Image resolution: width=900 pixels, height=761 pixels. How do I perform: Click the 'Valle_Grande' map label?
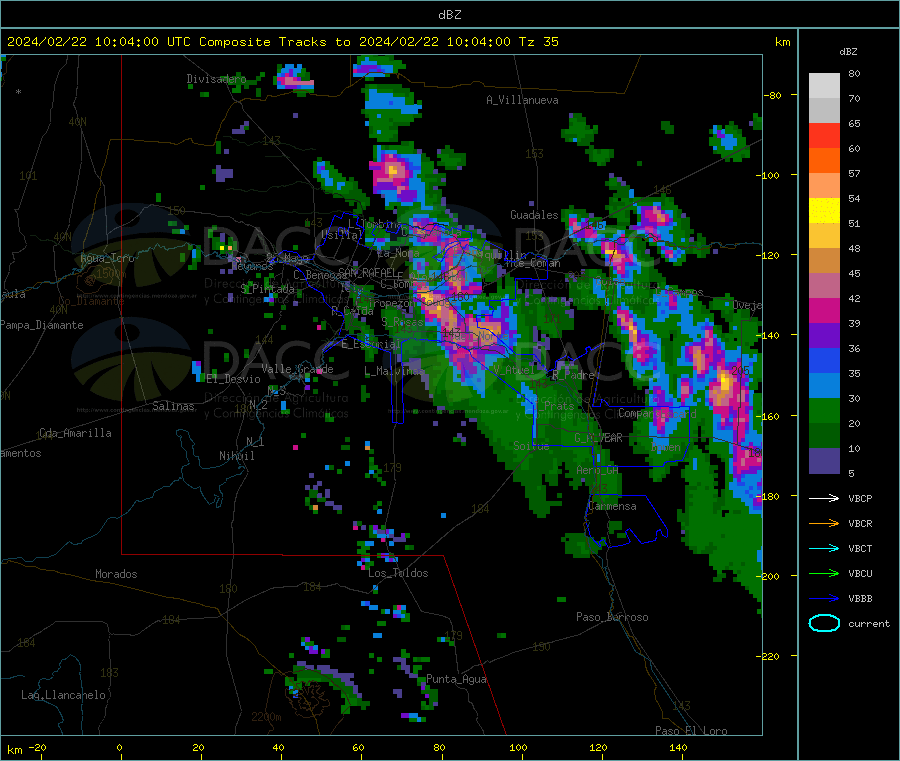[x=297, y=369]
